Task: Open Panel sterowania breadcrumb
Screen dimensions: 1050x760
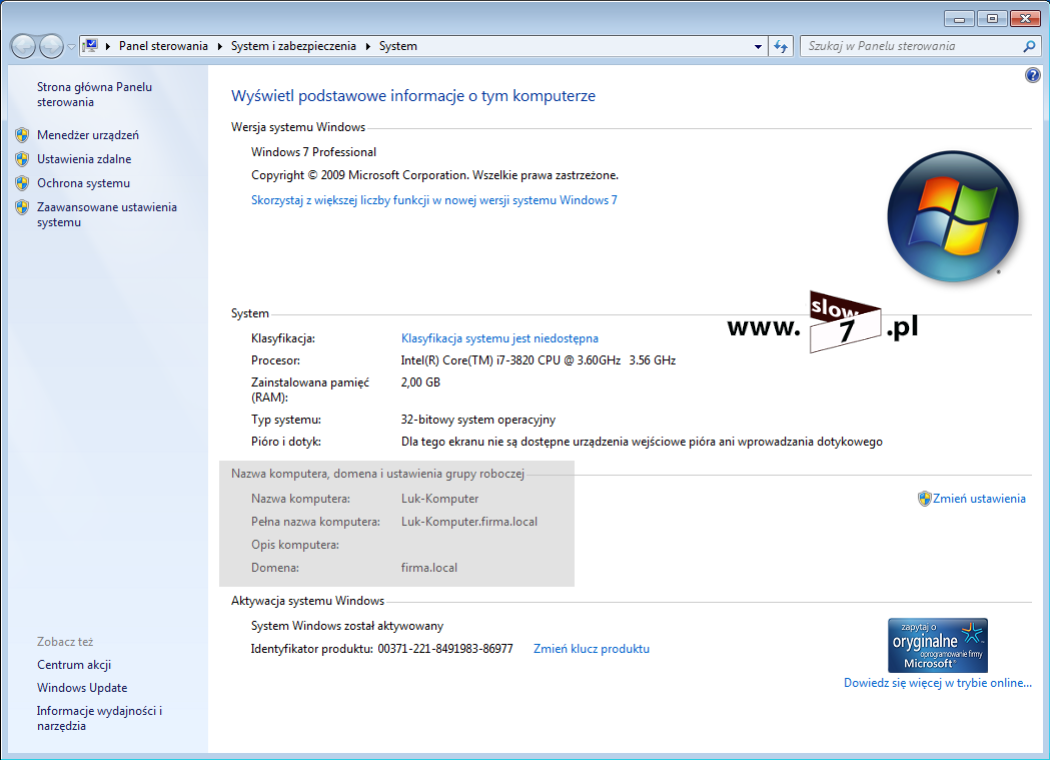Action: pyautogui.click(x=163, y=46)
